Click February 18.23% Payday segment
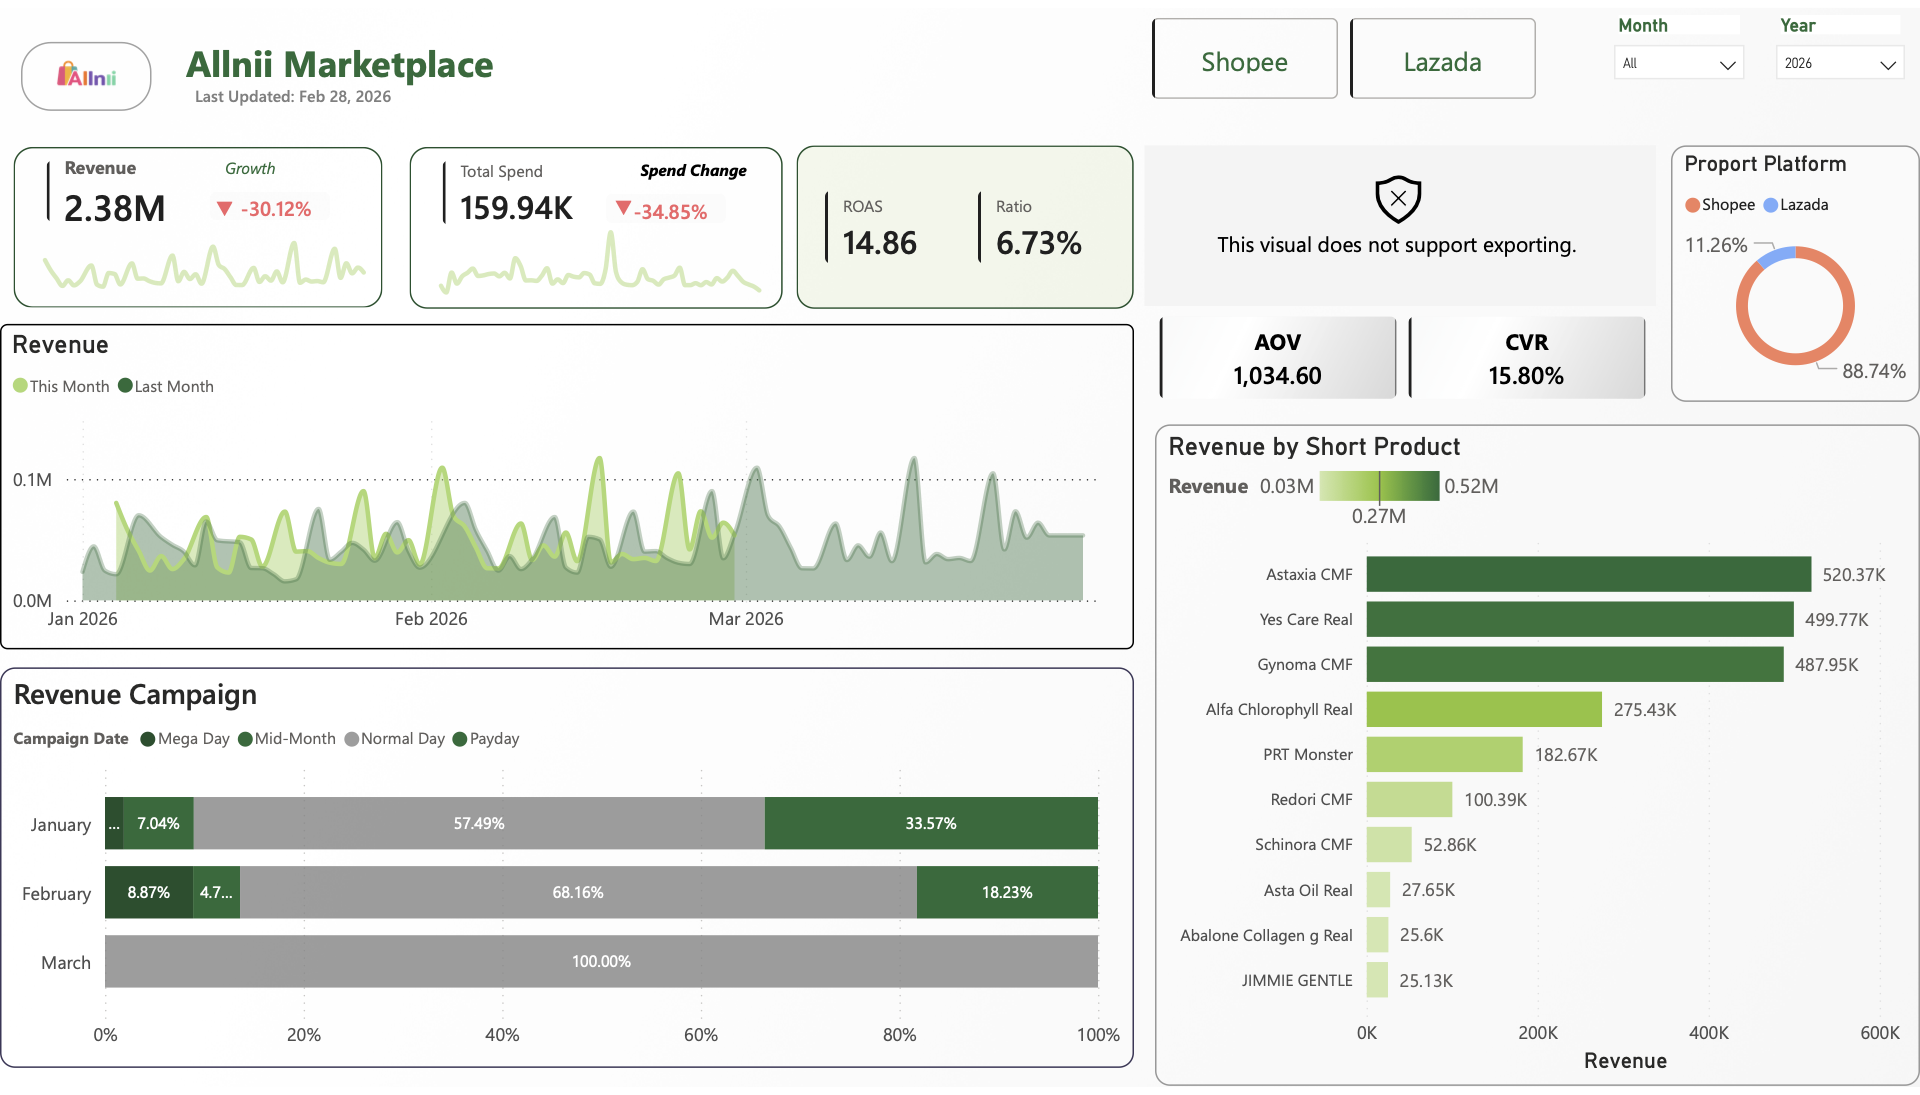The image size is (1920, 1095). point(1007,892)
